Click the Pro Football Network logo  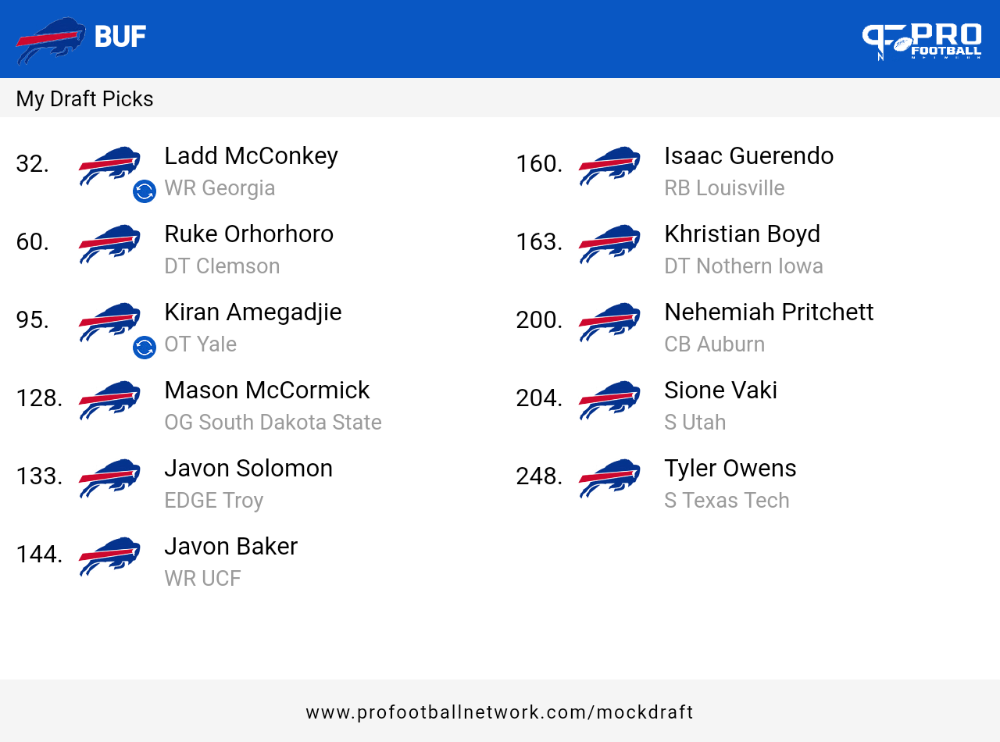[922, 40]
